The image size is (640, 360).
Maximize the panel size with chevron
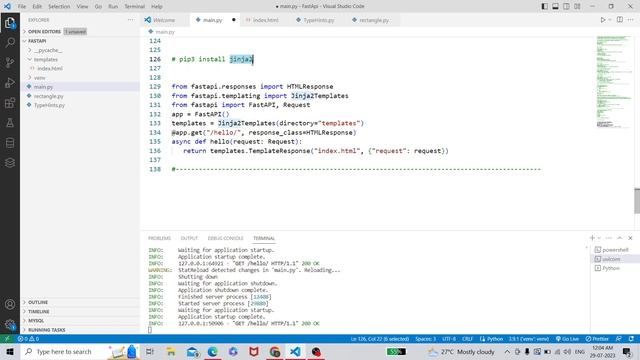620,238
